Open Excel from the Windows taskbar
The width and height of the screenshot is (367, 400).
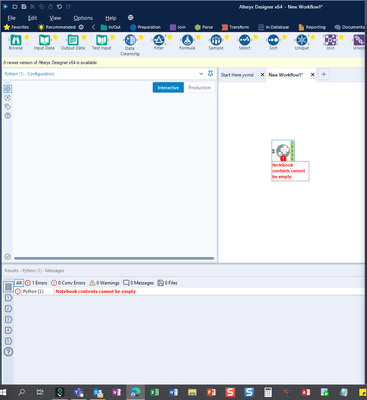click(x=154, y=392)
